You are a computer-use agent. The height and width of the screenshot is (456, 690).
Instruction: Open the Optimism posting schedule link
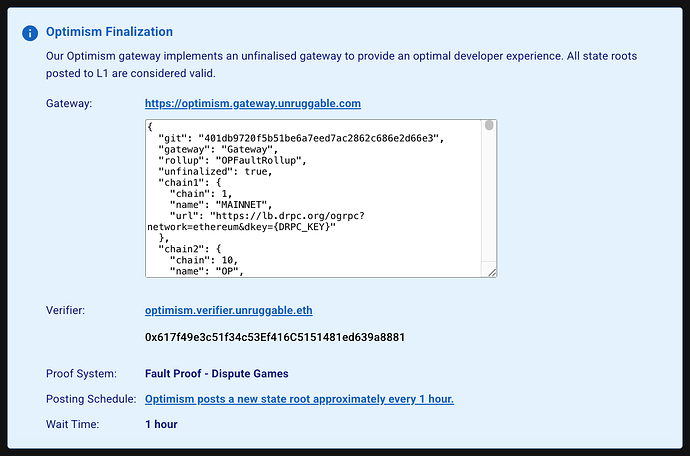[x=299, y=399]
